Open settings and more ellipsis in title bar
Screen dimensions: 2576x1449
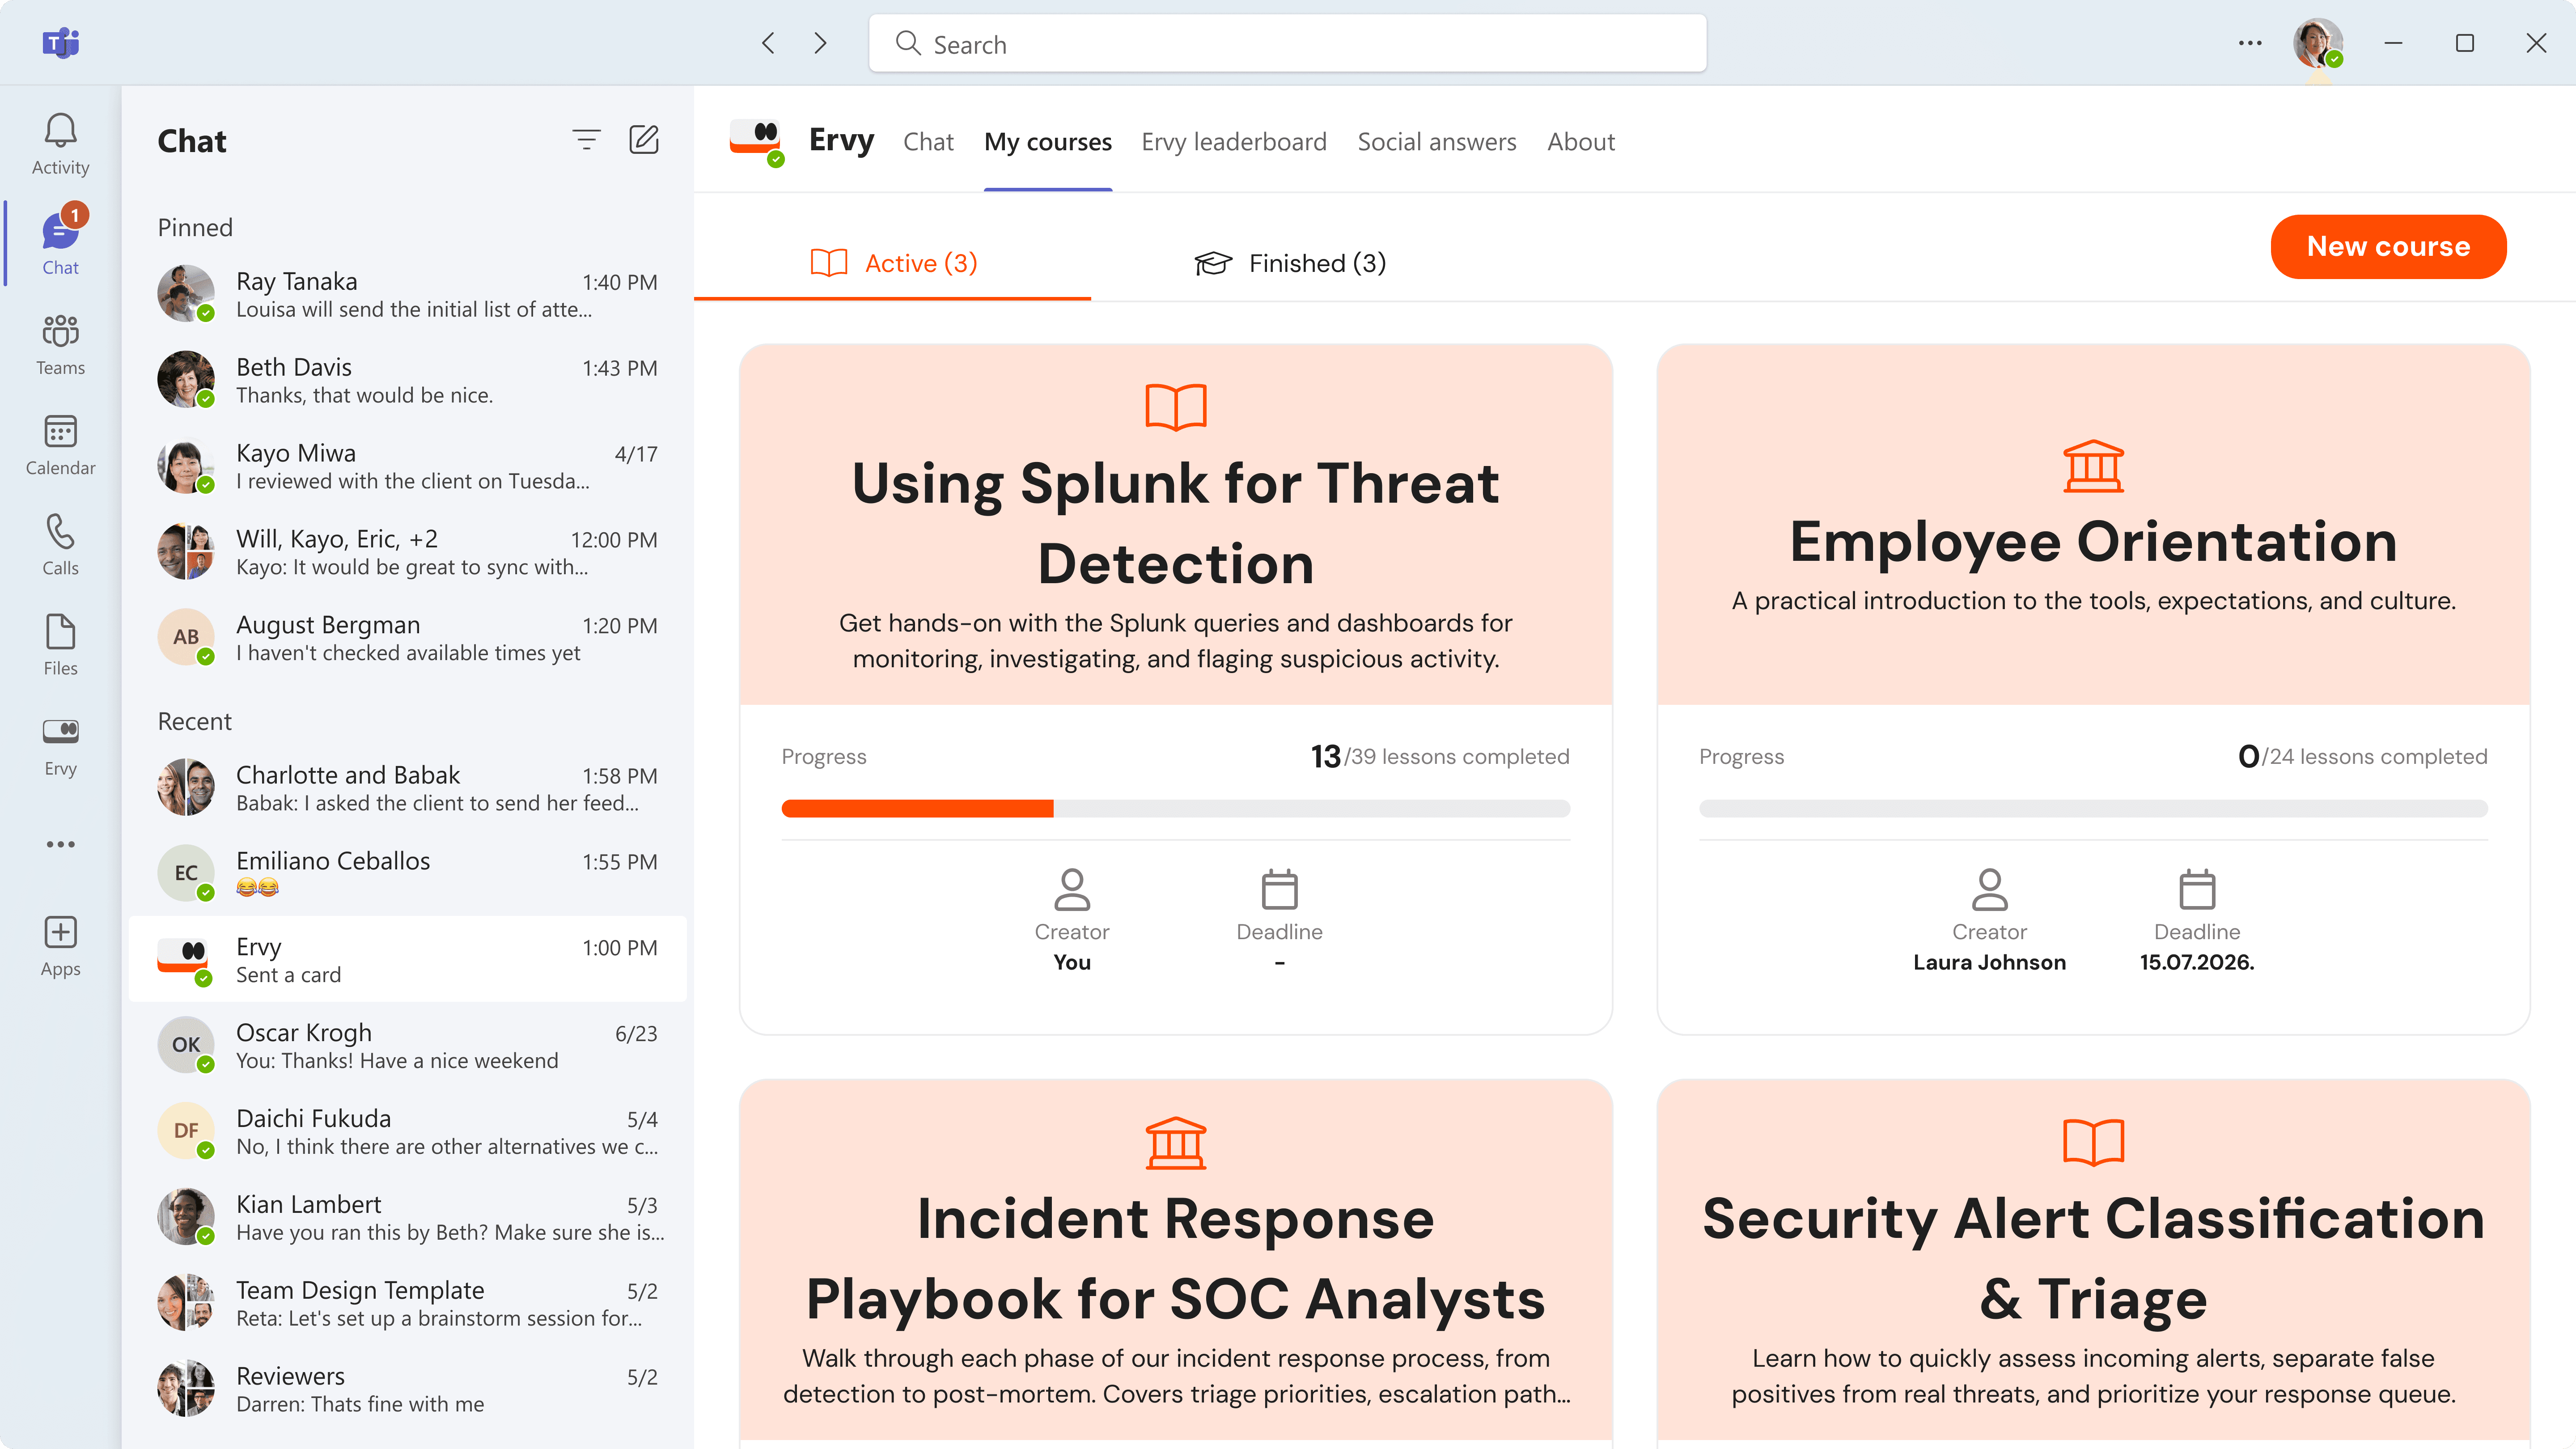[x=2249, y=43]
